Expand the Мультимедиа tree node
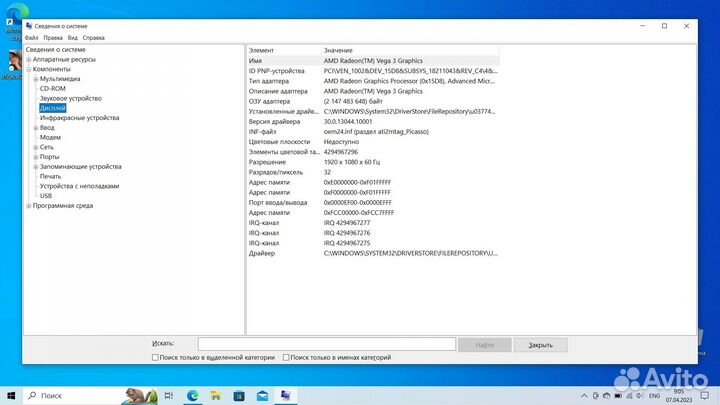 click(36, 79)
